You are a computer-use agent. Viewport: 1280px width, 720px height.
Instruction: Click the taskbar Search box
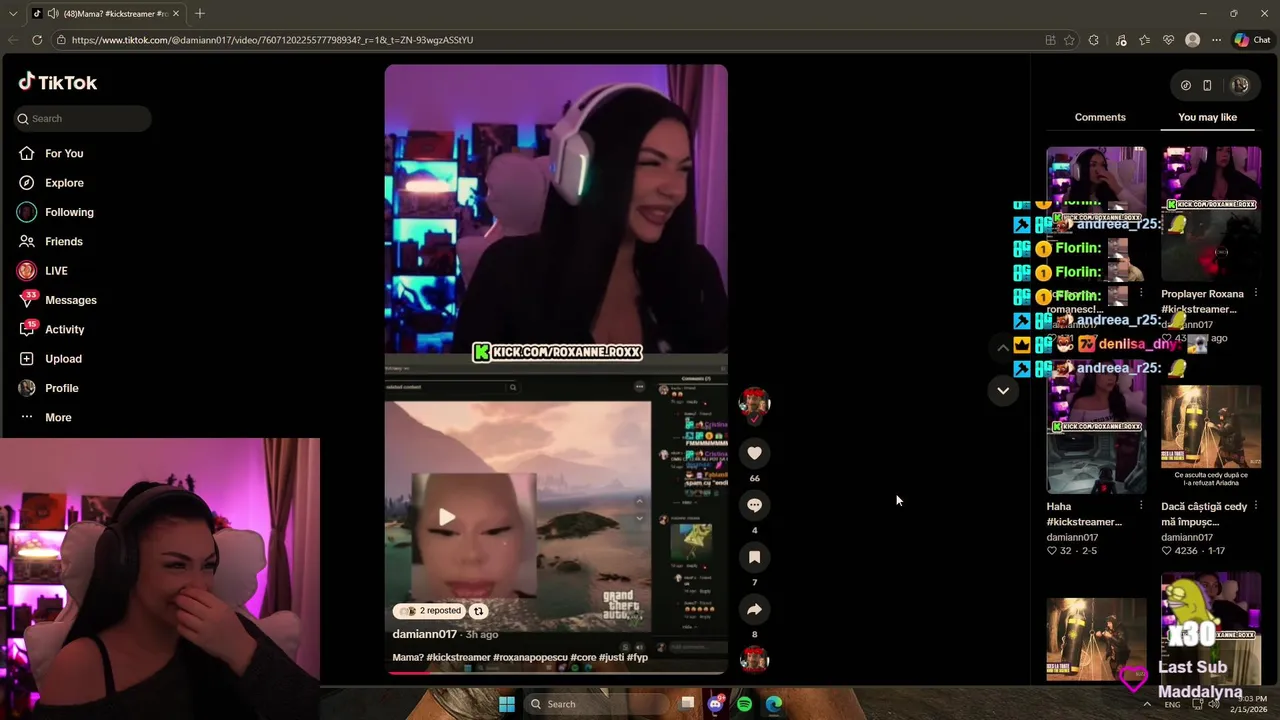click(x=597, y=704)
